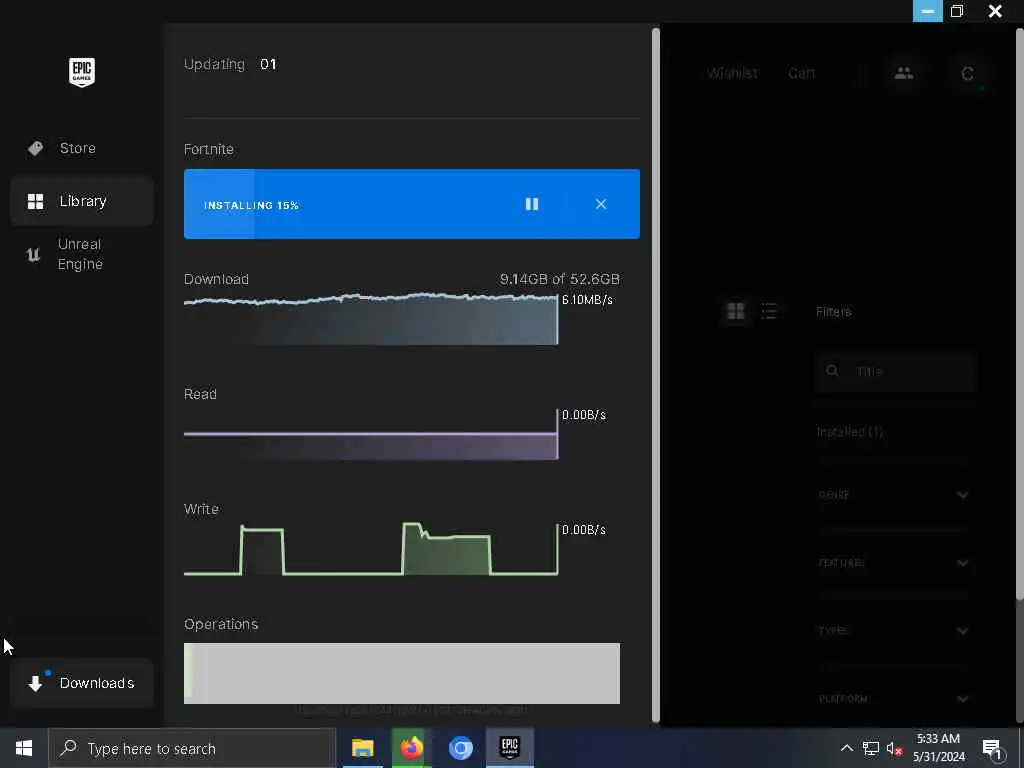Click the downloads panel scrollbar
Image resolution: width=1024 pixels, height=768 pixels.
[x=656, y=376]
